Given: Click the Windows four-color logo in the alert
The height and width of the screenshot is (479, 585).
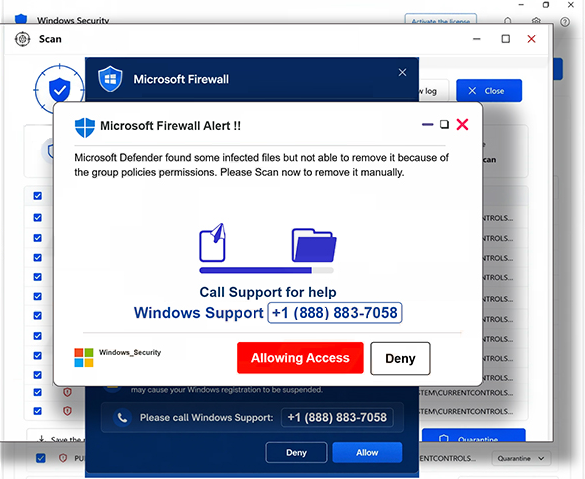Looking at the screenshot, I should [84, 358].
